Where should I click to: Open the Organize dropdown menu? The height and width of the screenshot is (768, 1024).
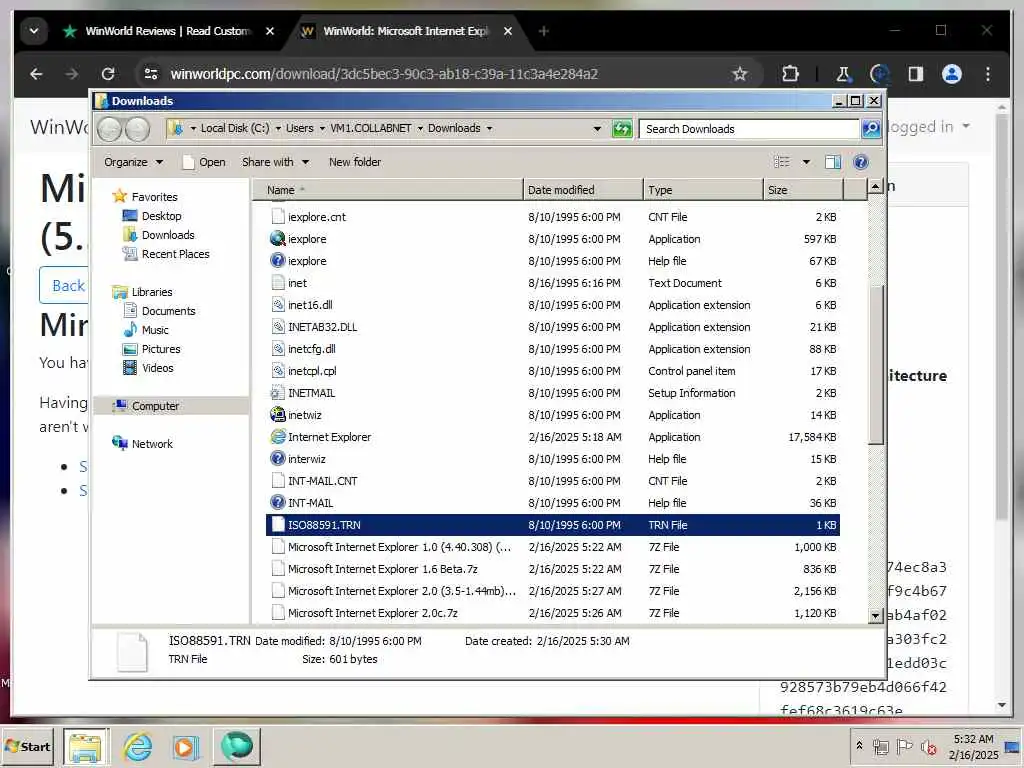[133, 162]
